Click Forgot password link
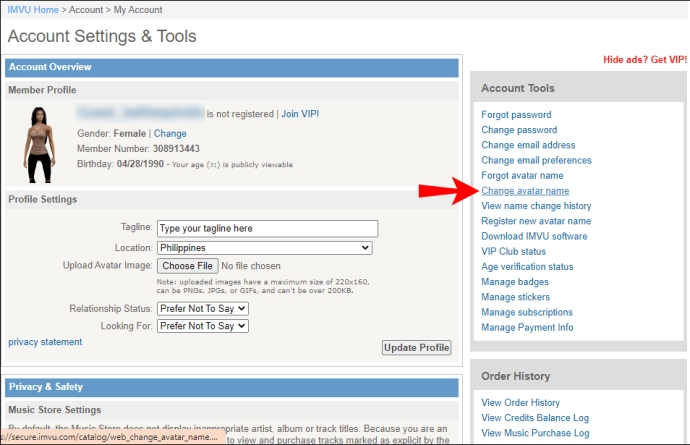Viewport: 690px width, 445px height. [516, 115]
